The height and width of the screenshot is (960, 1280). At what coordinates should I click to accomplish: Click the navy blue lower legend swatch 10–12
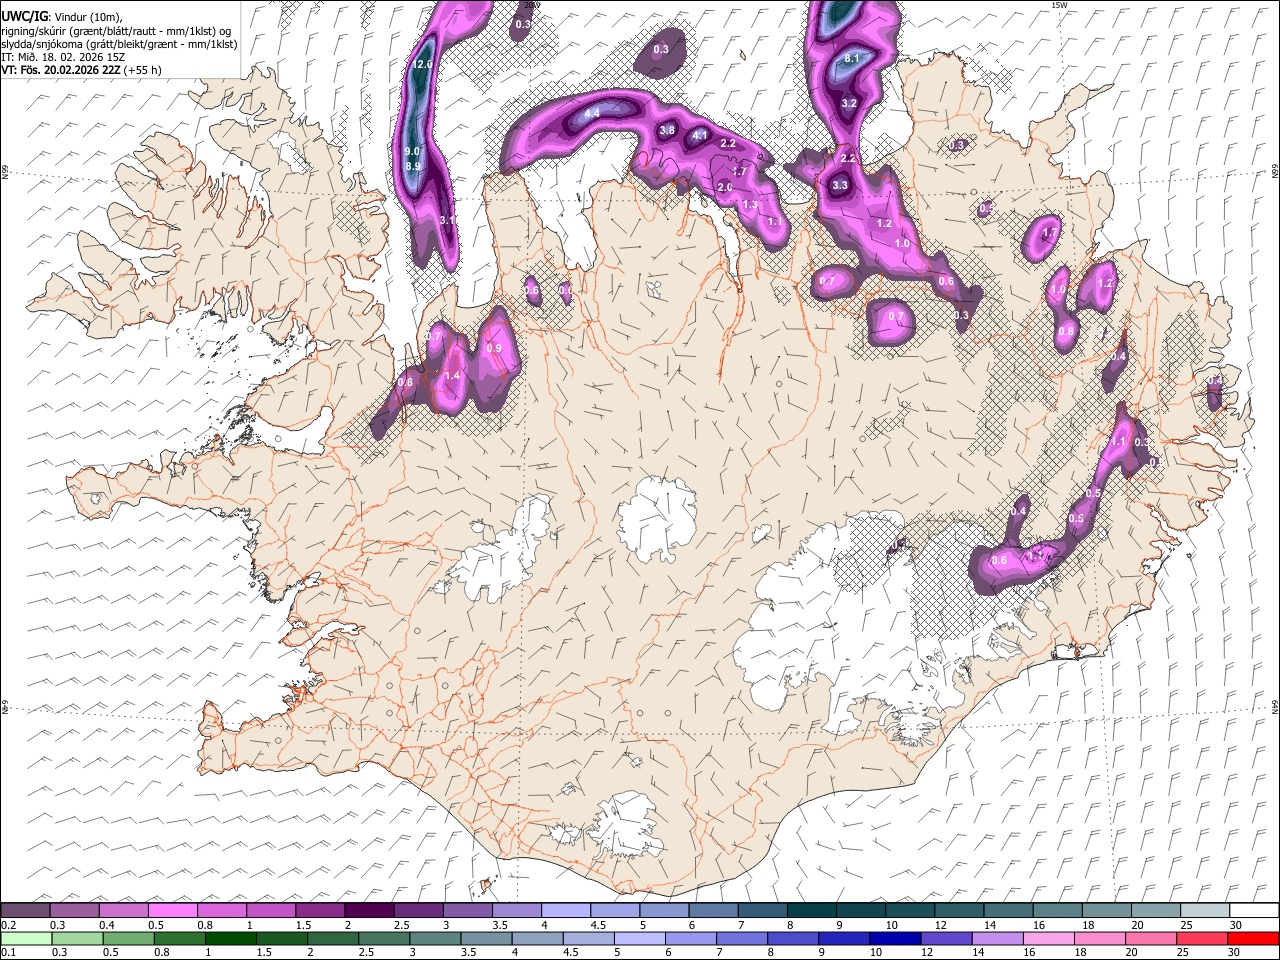click(897, 938)
